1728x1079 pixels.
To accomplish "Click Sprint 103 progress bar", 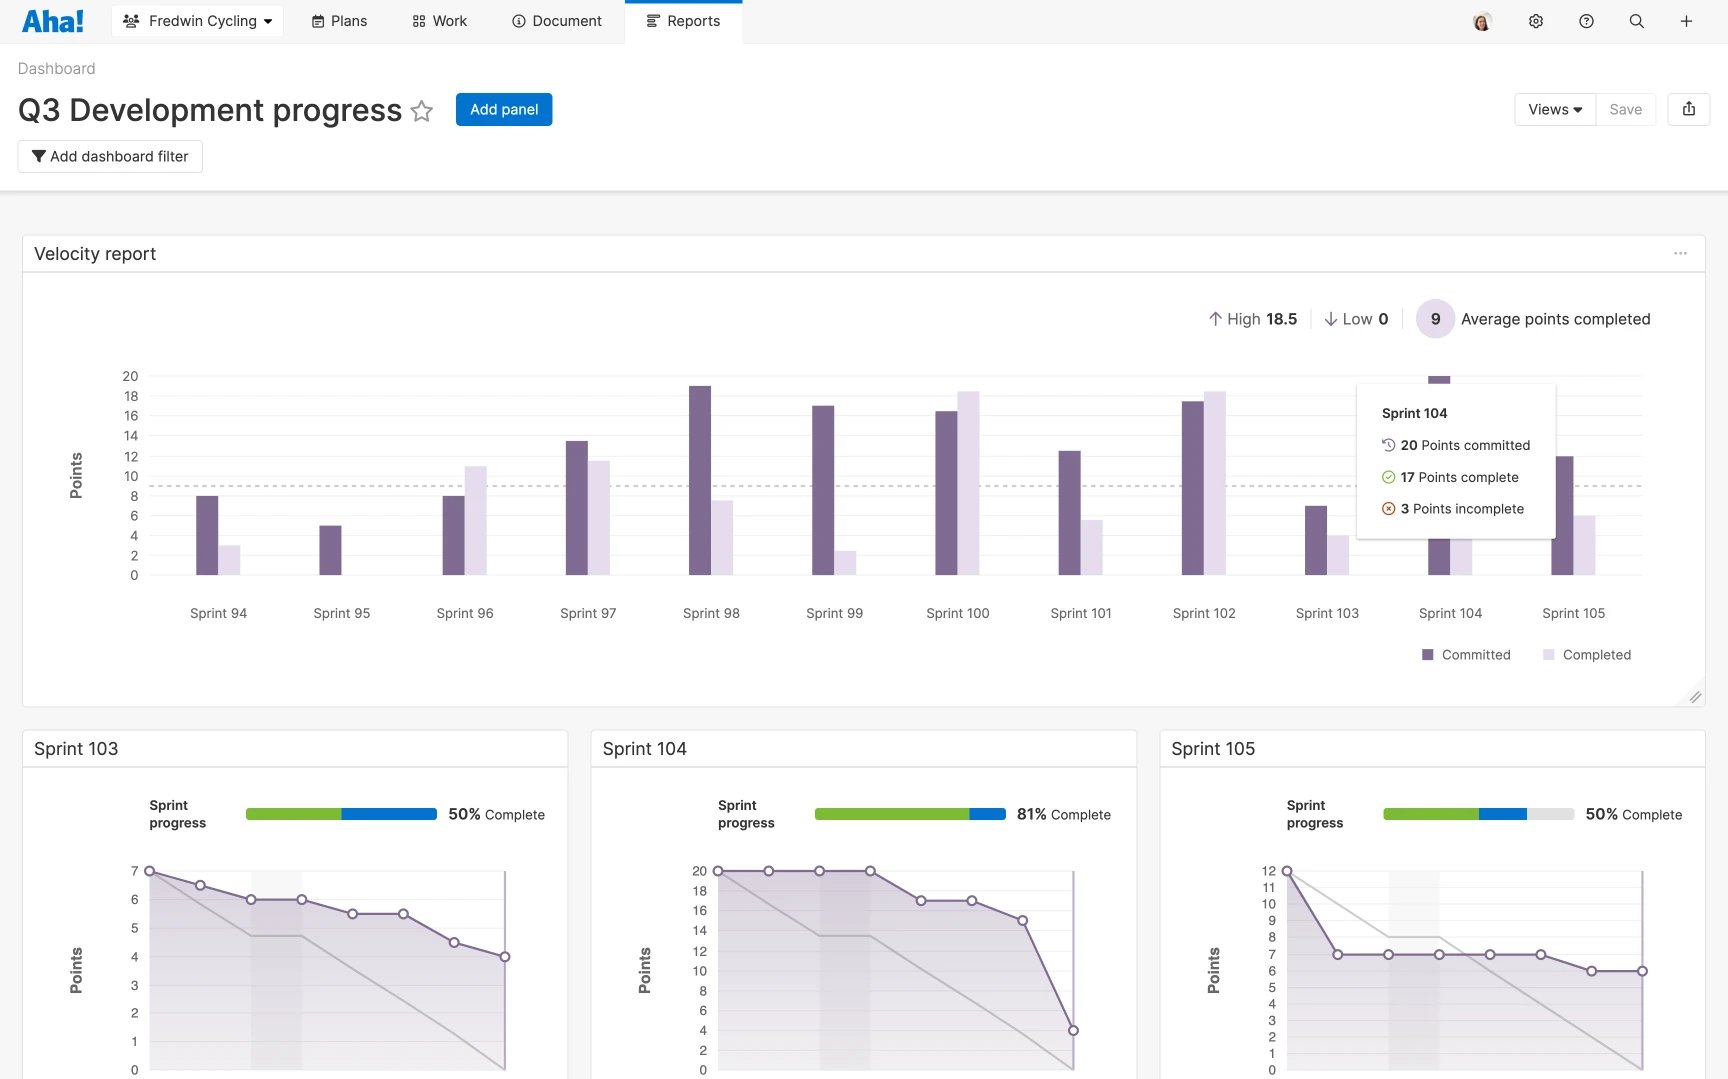I will [341, 814].
